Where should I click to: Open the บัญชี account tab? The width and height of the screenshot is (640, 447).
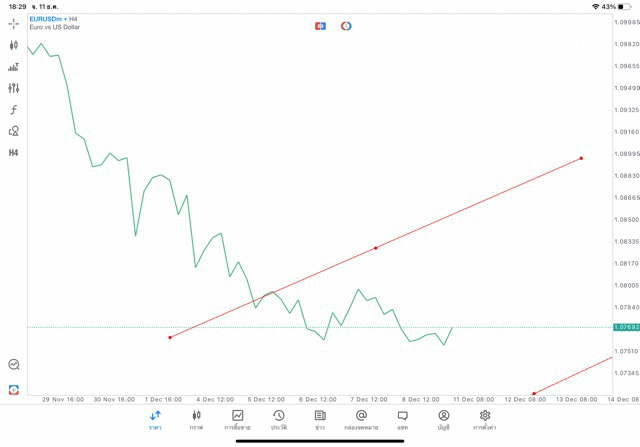tap(443, 420)
